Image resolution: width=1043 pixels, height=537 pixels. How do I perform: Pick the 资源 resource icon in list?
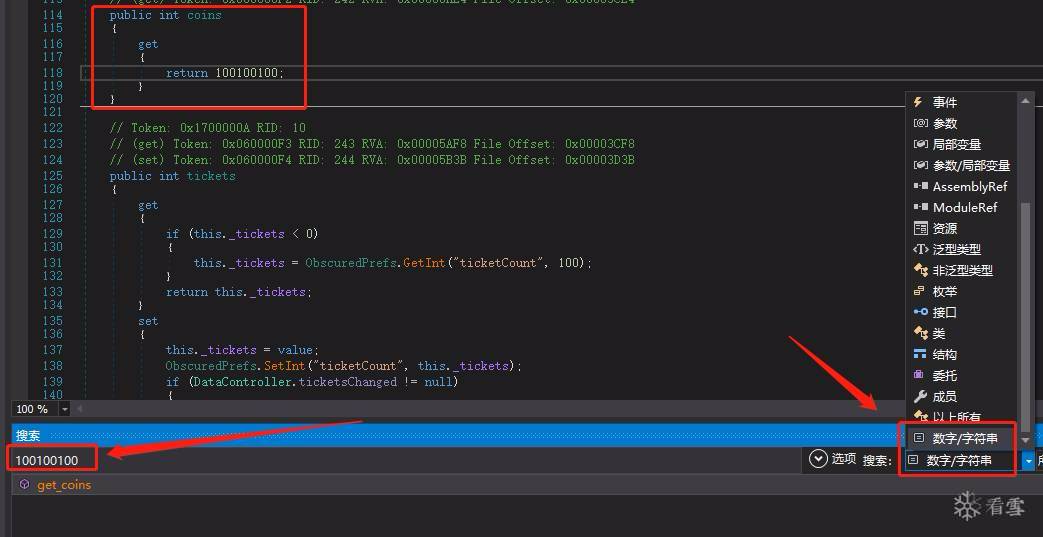(920, 228)
